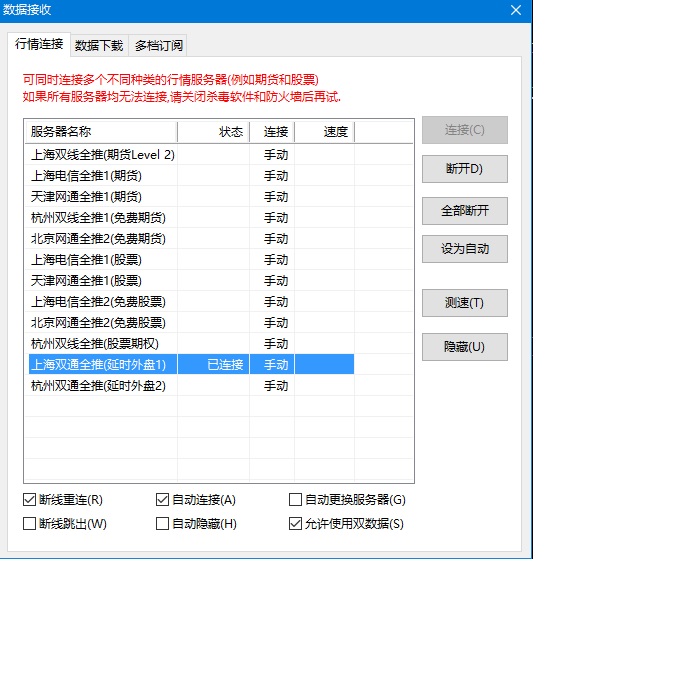
Task: Sort by the 服务器名称 column header
Action: [x=101, y=132]
